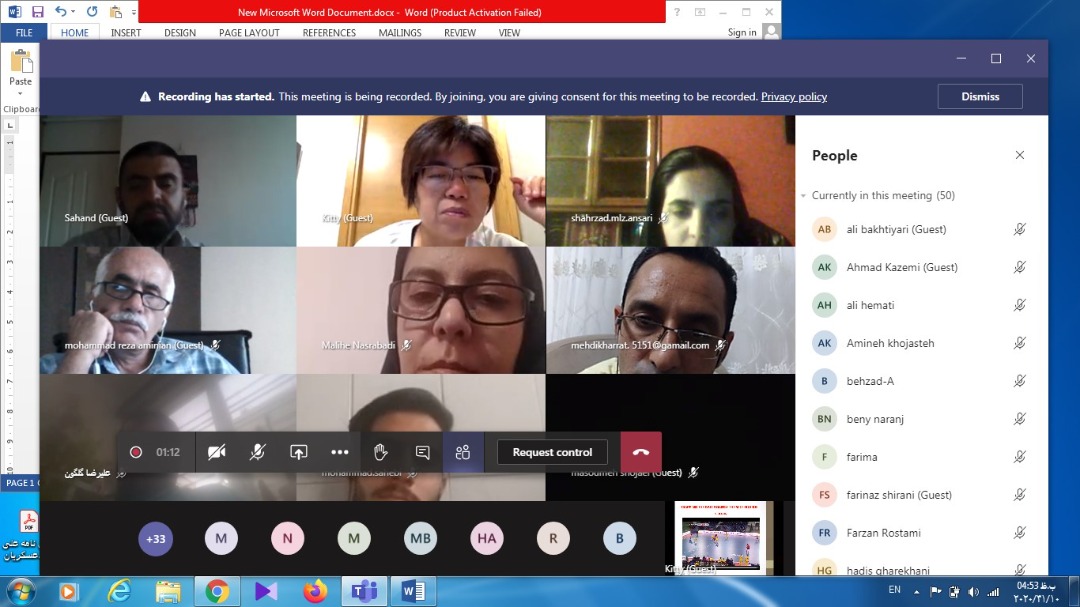Screen dimensions: 1080x607
Task: Select farinaz shirani (Guest) participant
Action: click(921, 494)
